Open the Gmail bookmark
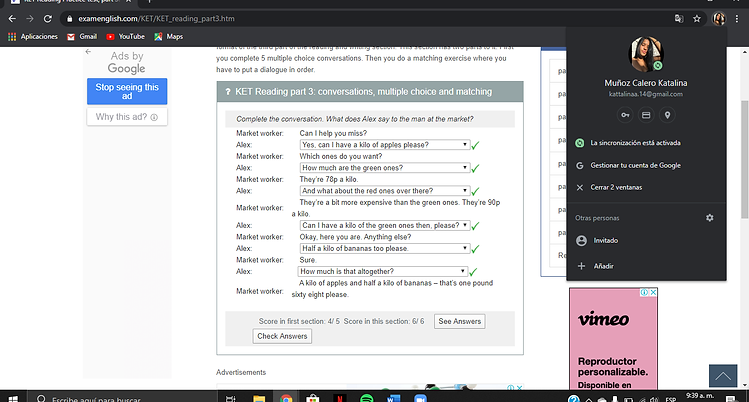 [82, 36]
